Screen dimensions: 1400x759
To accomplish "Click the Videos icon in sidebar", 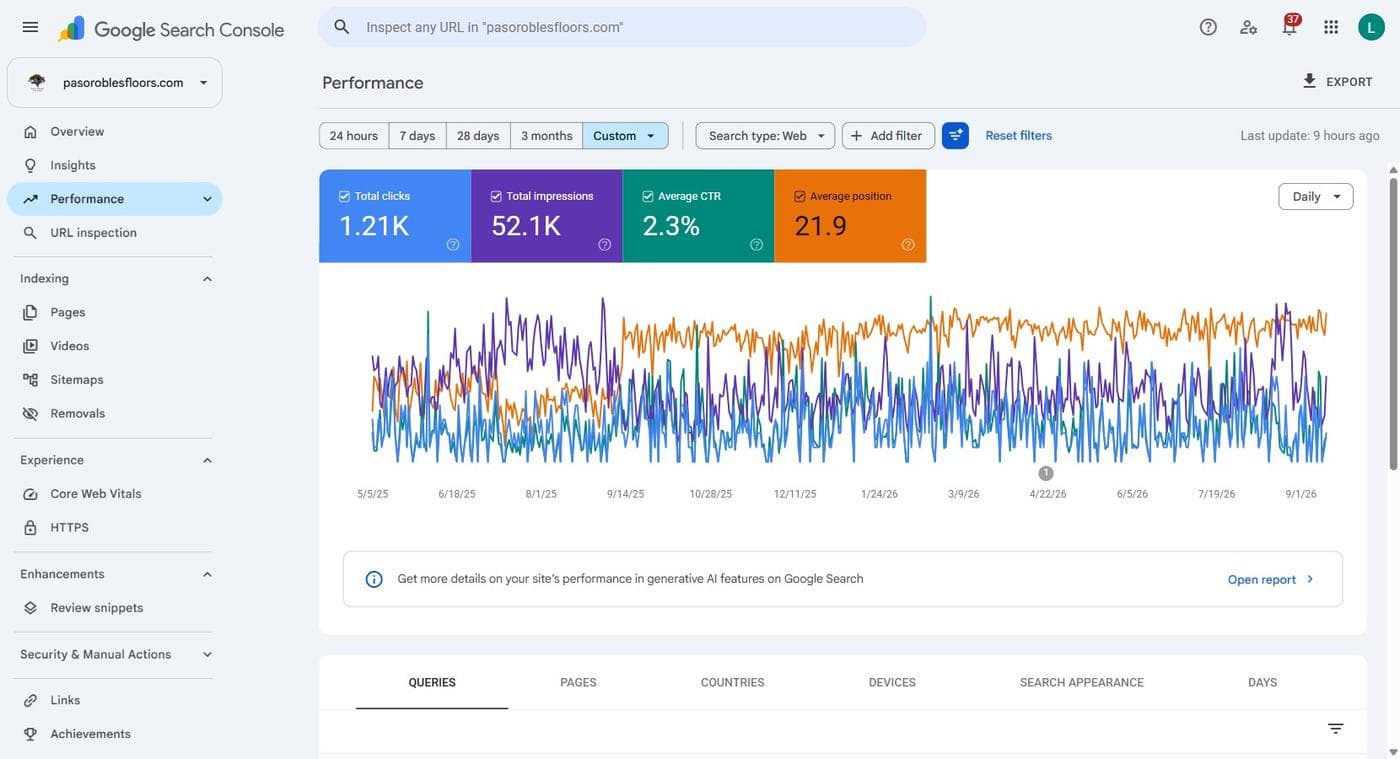I will pos(30,346).
